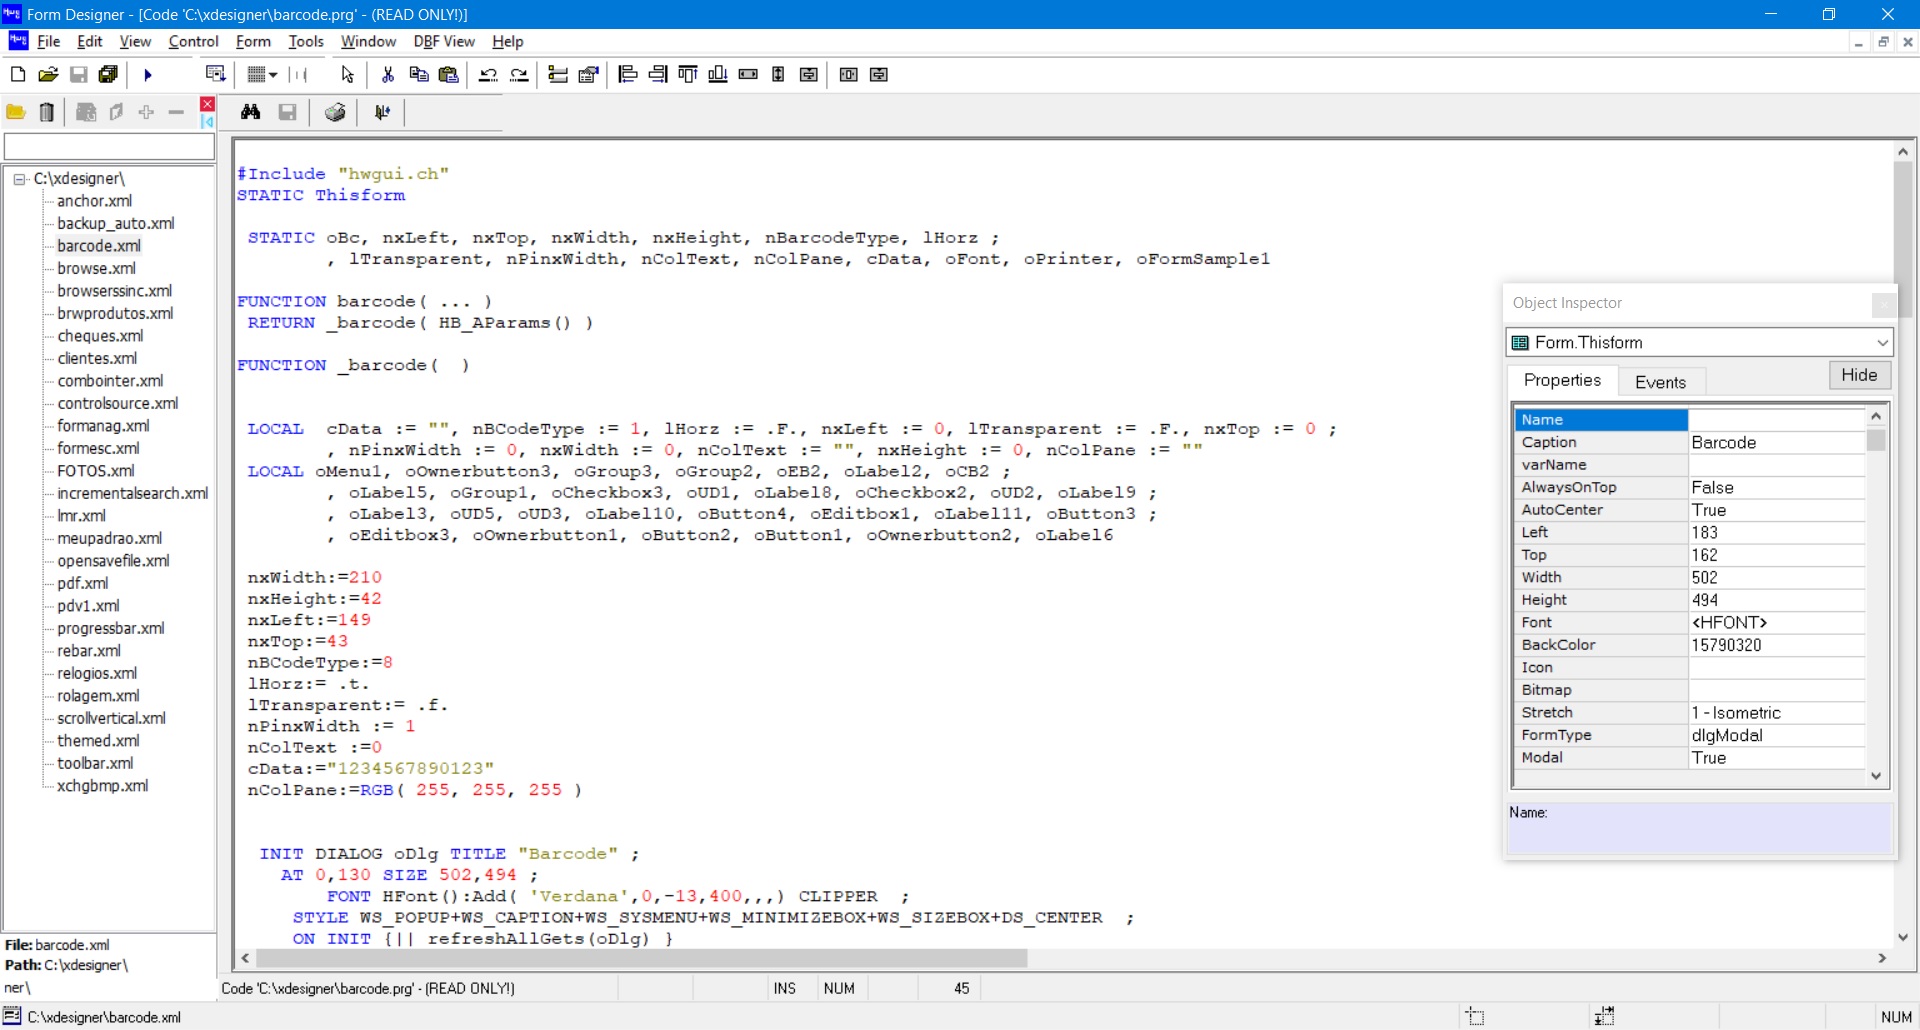Click the Hide button in Object Inspector
The height and width of the screenshot is (1030, 1920).
tap(1859, 375)
